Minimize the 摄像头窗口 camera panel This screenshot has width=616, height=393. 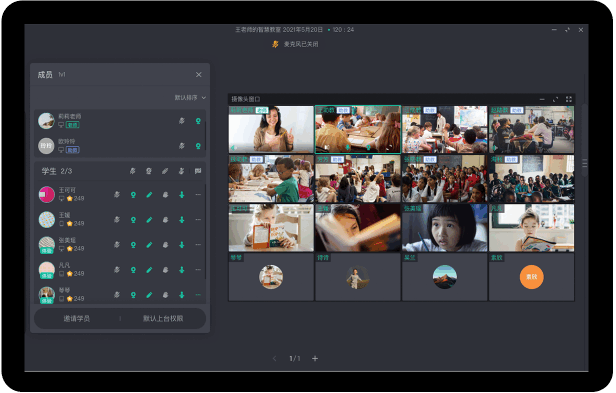coord(542,99)
